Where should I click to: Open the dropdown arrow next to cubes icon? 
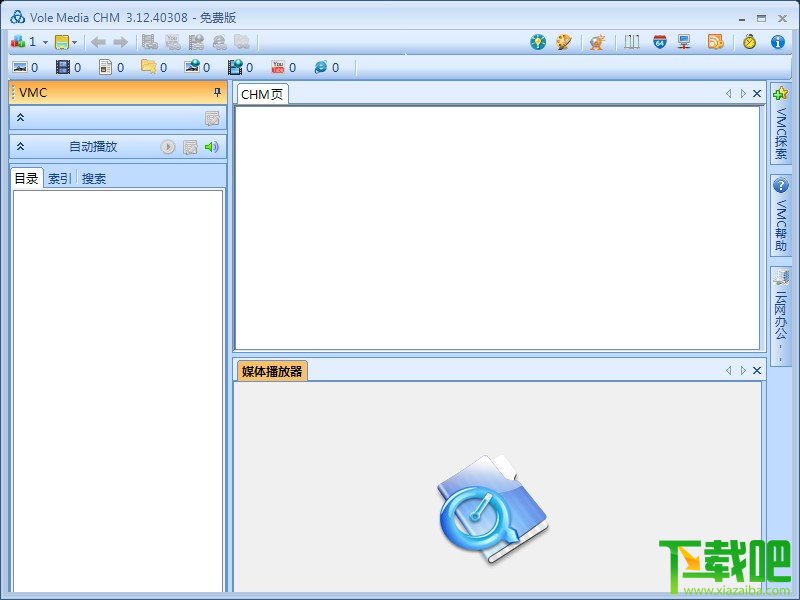click(x=45, y=42)
